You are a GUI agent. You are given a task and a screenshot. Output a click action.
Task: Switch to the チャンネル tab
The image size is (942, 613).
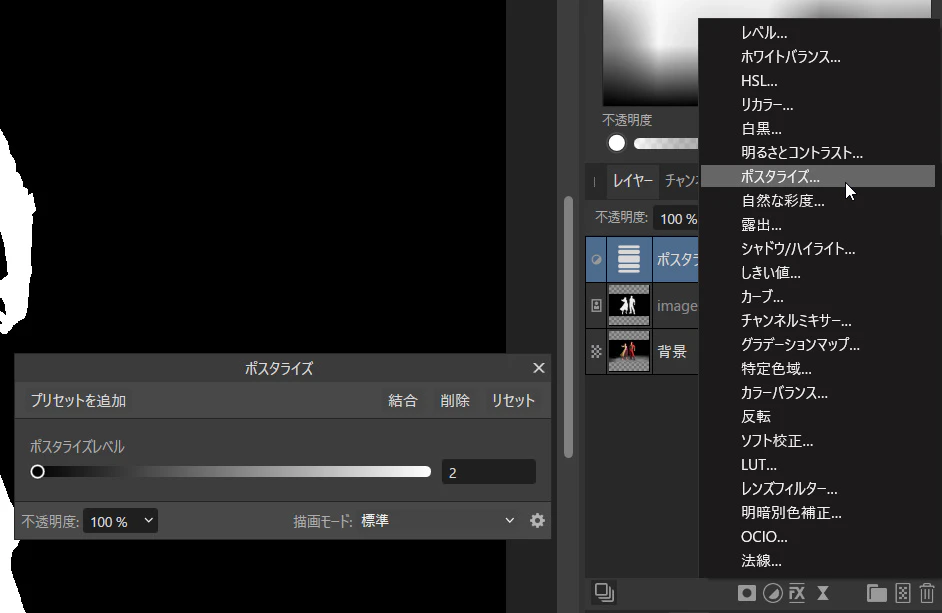(681, 180)
